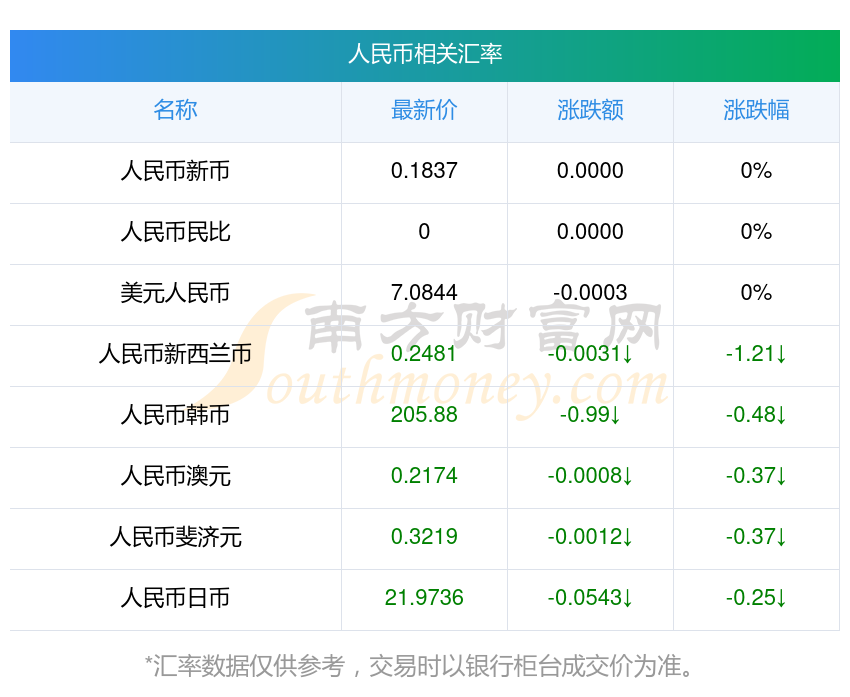Click the price 0.1837
The image size is (850, 697).
click(x=424, y=171)
